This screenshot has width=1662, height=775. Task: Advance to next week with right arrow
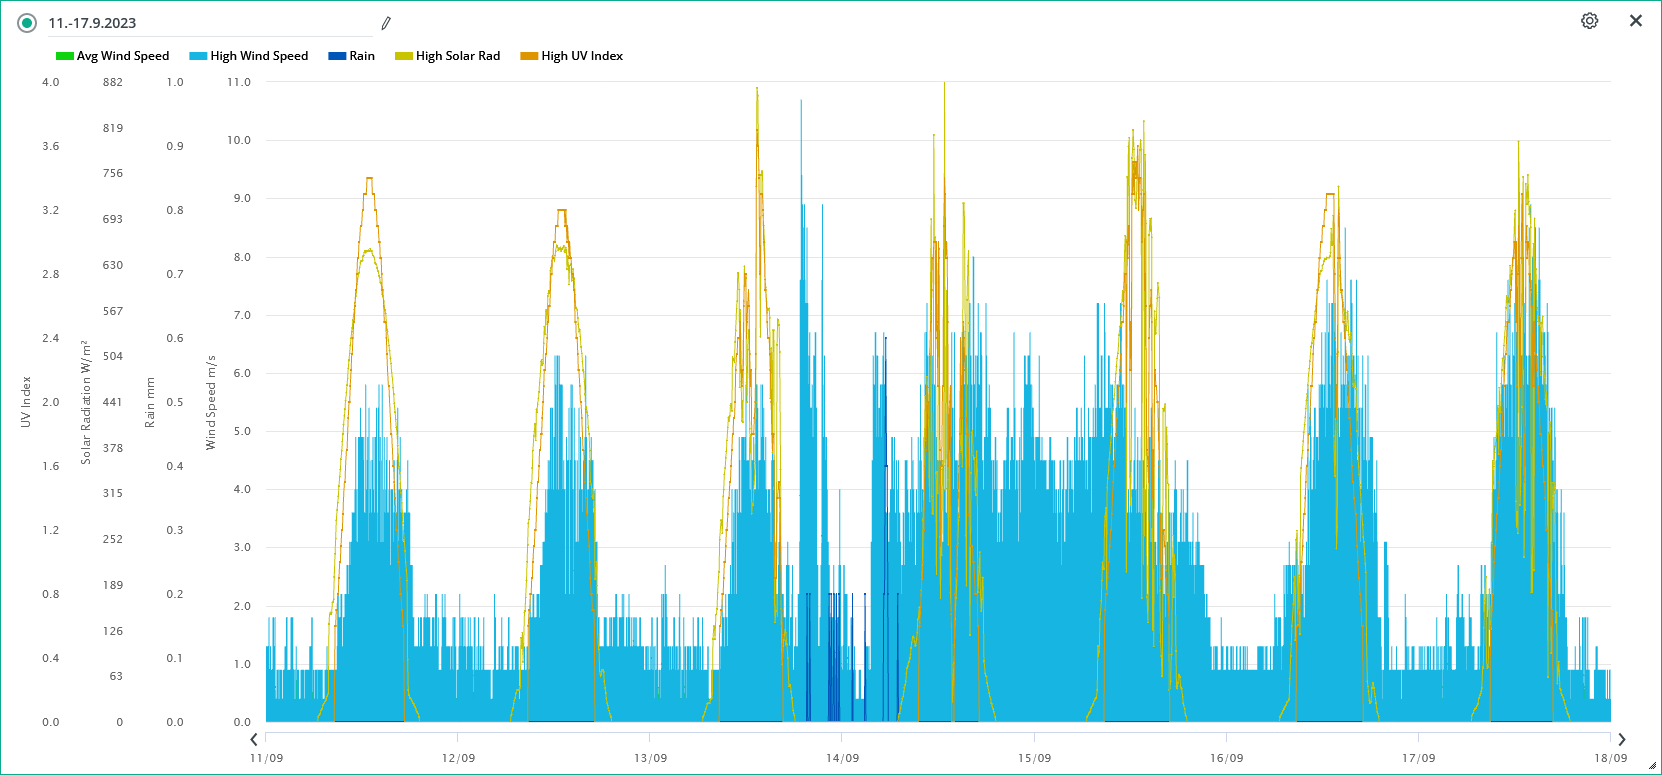click(1622, 739)
